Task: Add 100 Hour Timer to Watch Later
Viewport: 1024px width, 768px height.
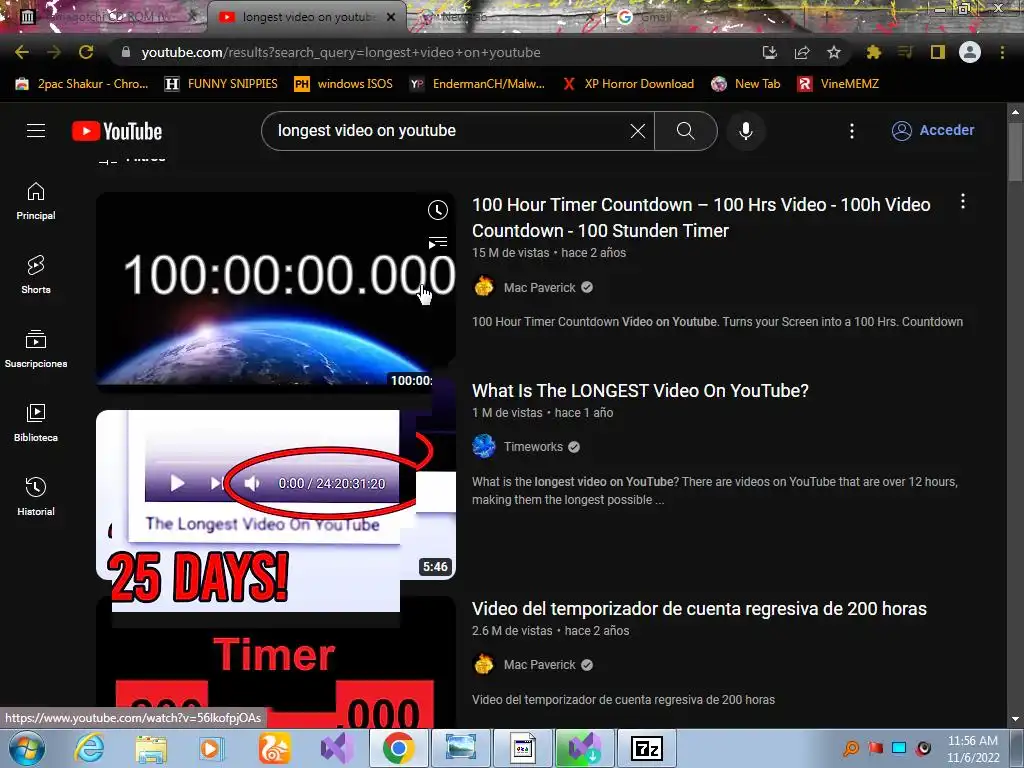Action: pos(438,210)
